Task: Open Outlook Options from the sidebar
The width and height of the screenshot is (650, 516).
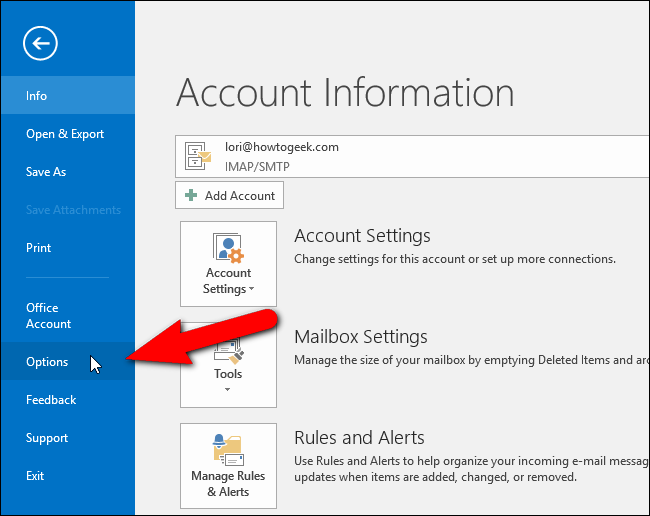Action: (47, 362)
